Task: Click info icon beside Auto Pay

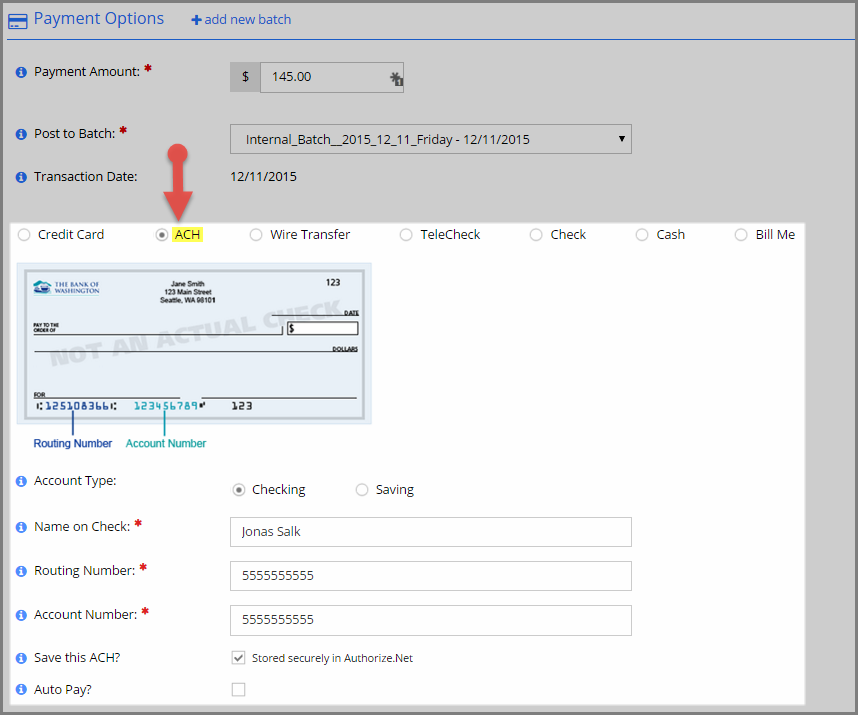Action: [21, 689]
